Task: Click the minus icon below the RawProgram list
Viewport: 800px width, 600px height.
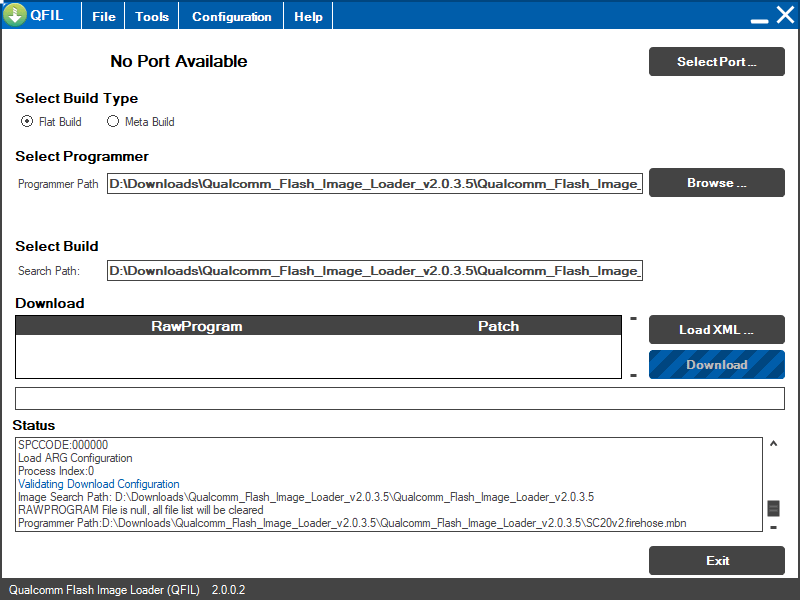Action: tap(633, 376)
